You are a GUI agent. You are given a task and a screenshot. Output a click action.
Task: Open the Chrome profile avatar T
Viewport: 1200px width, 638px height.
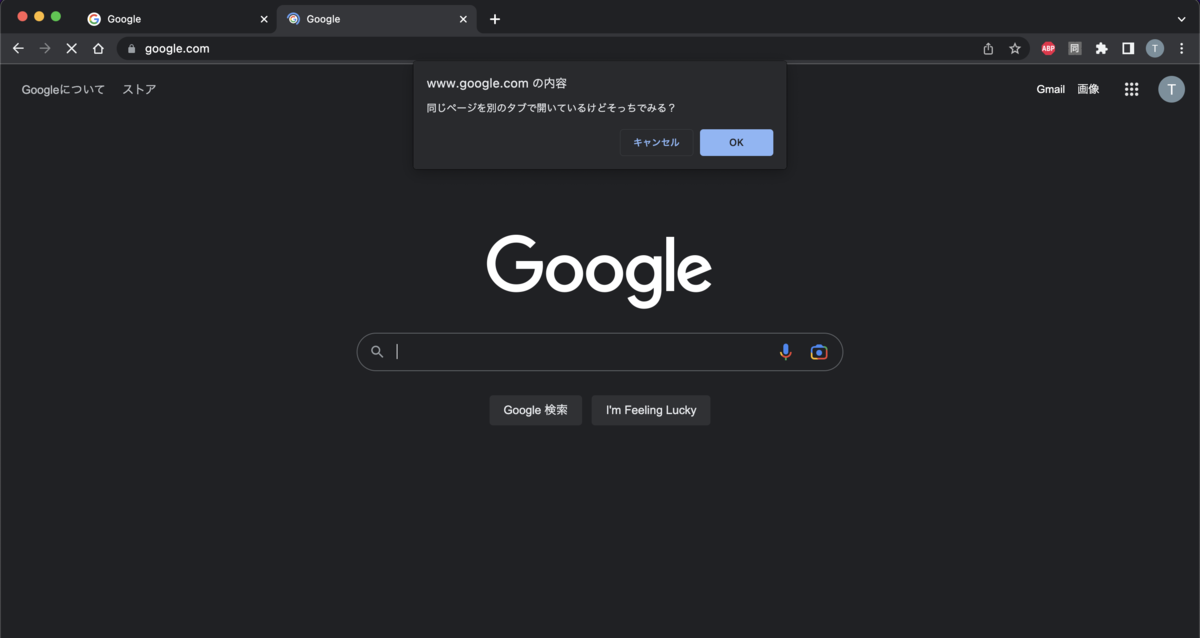pos(1155,48)
